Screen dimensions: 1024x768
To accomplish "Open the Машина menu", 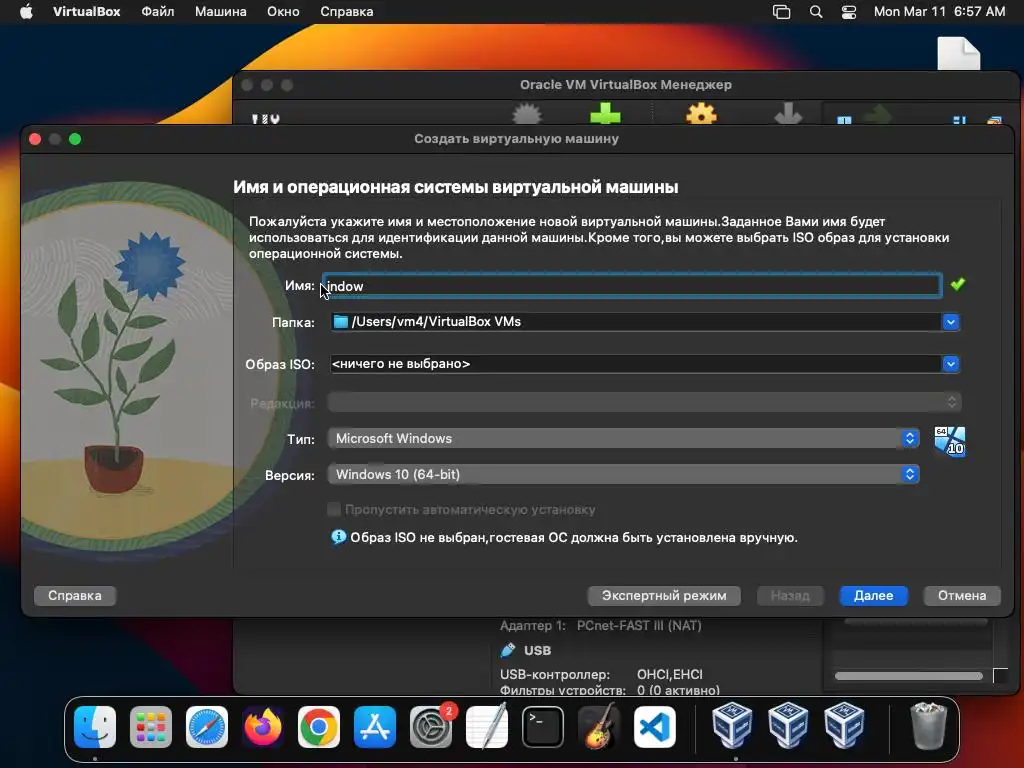I will click(x=221, y=12).
